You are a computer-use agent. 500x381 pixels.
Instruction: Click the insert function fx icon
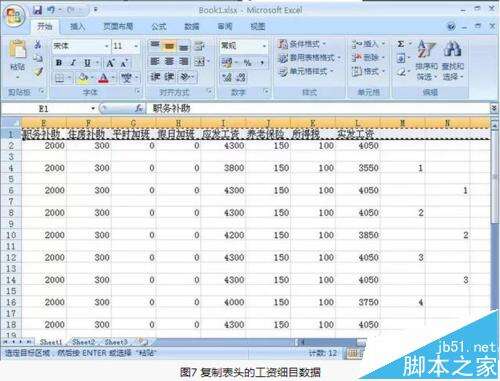click(x=139, y=108)
